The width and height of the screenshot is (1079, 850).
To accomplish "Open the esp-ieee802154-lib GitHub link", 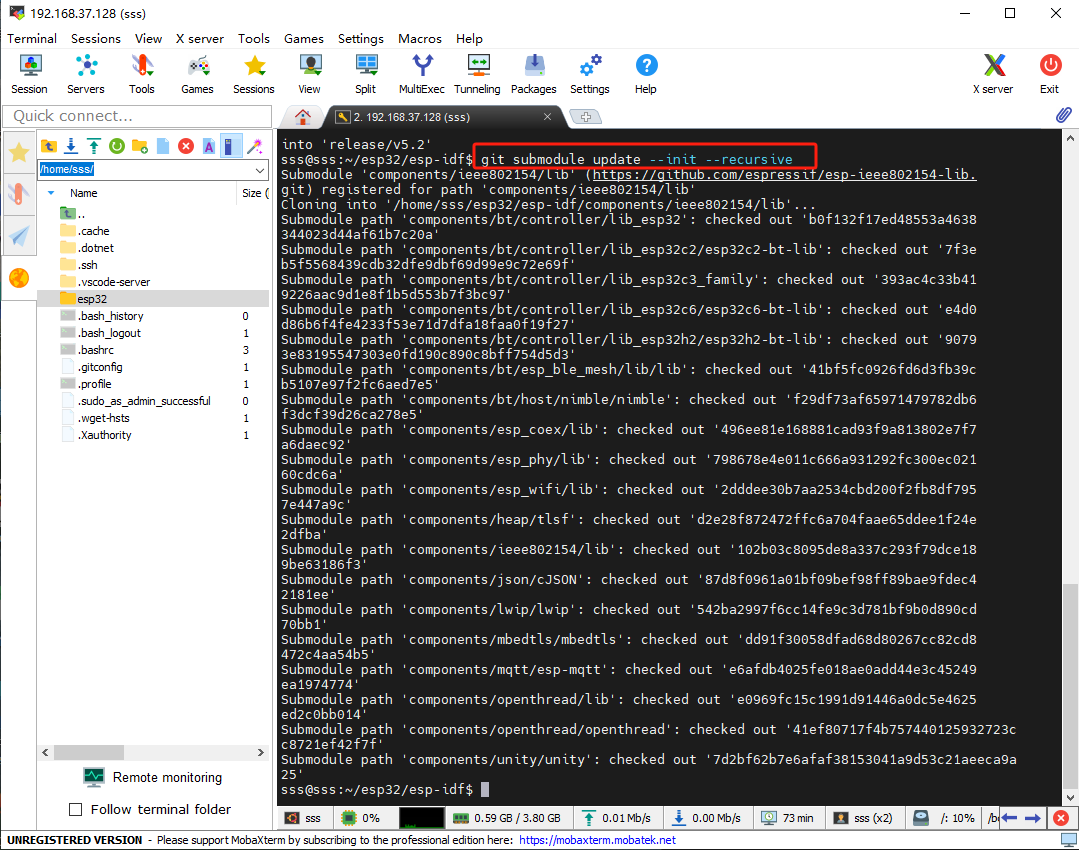I will (784, 175).
